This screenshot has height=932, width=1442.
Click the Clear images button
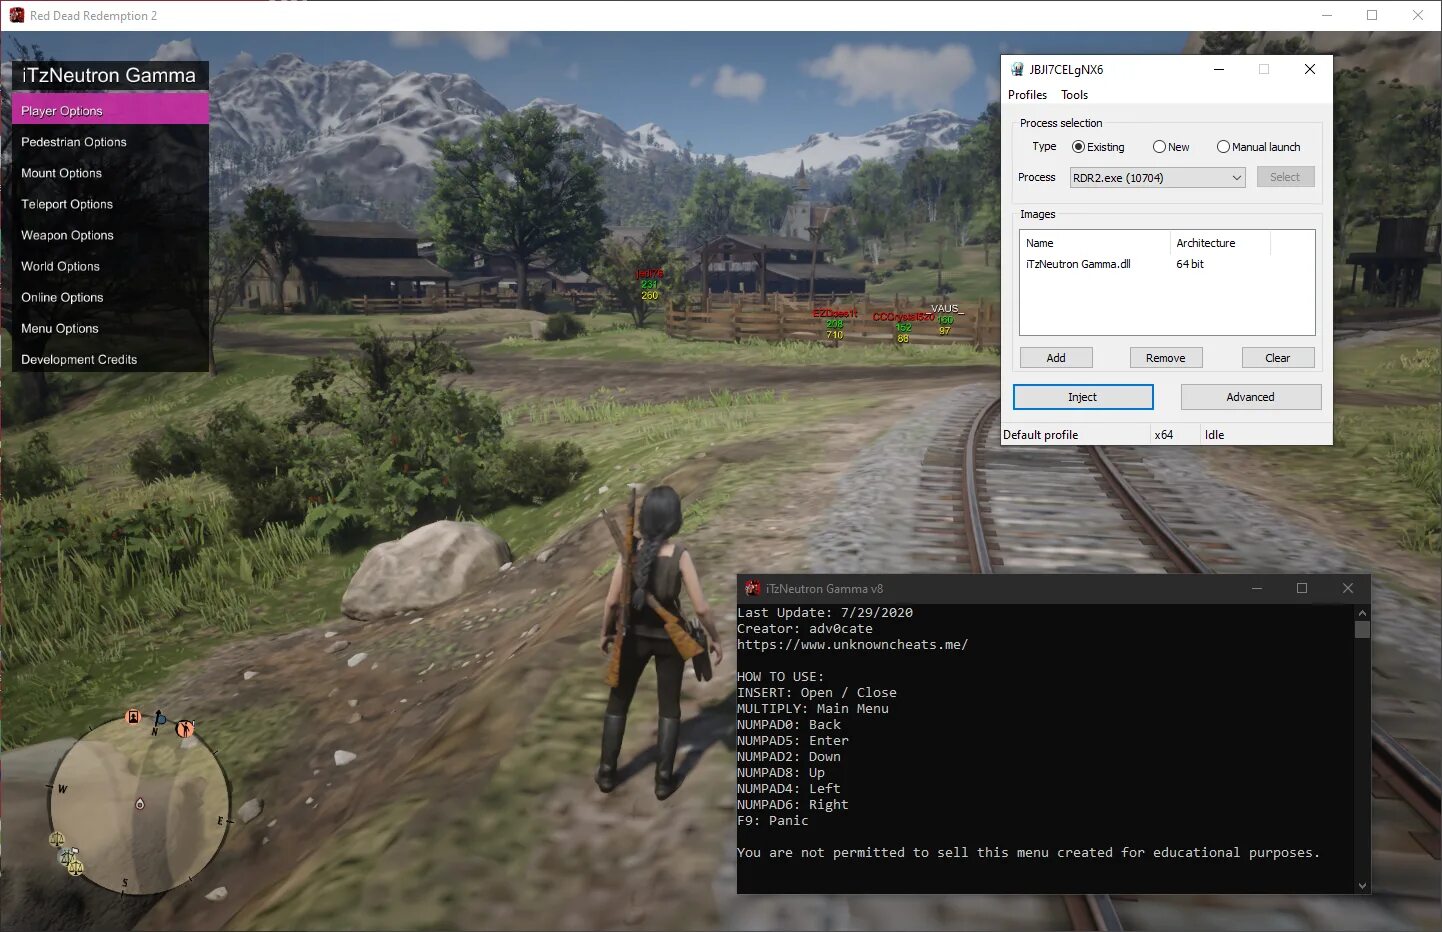pyautogui.click(x=1278, y=358)
